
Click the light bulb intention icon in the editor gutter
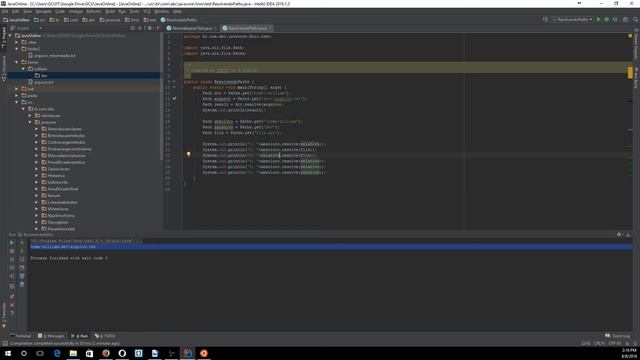(x=188, y=155)
